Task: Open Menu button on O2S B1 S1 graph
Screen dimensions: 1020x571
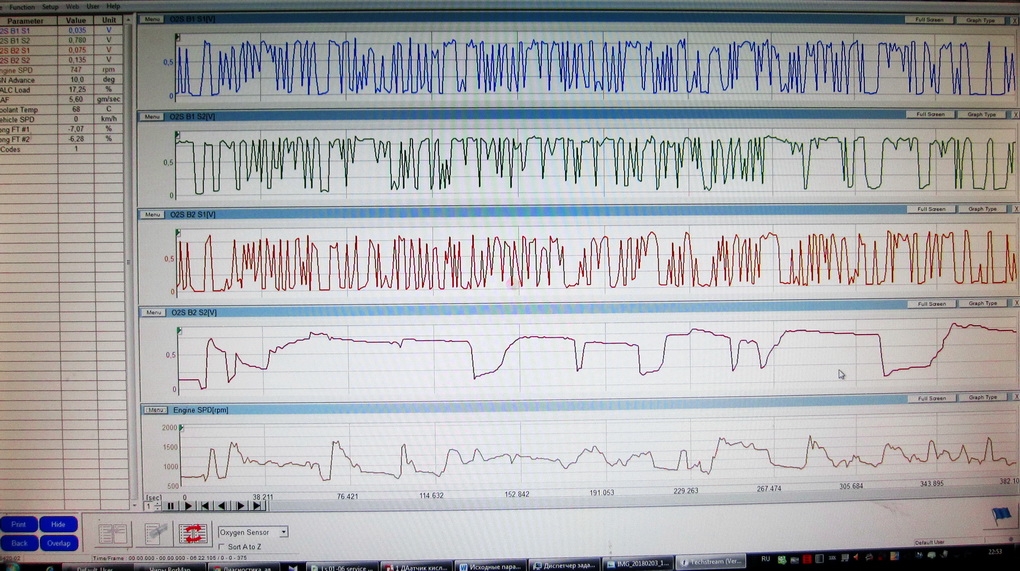Action: pos(152,20)
